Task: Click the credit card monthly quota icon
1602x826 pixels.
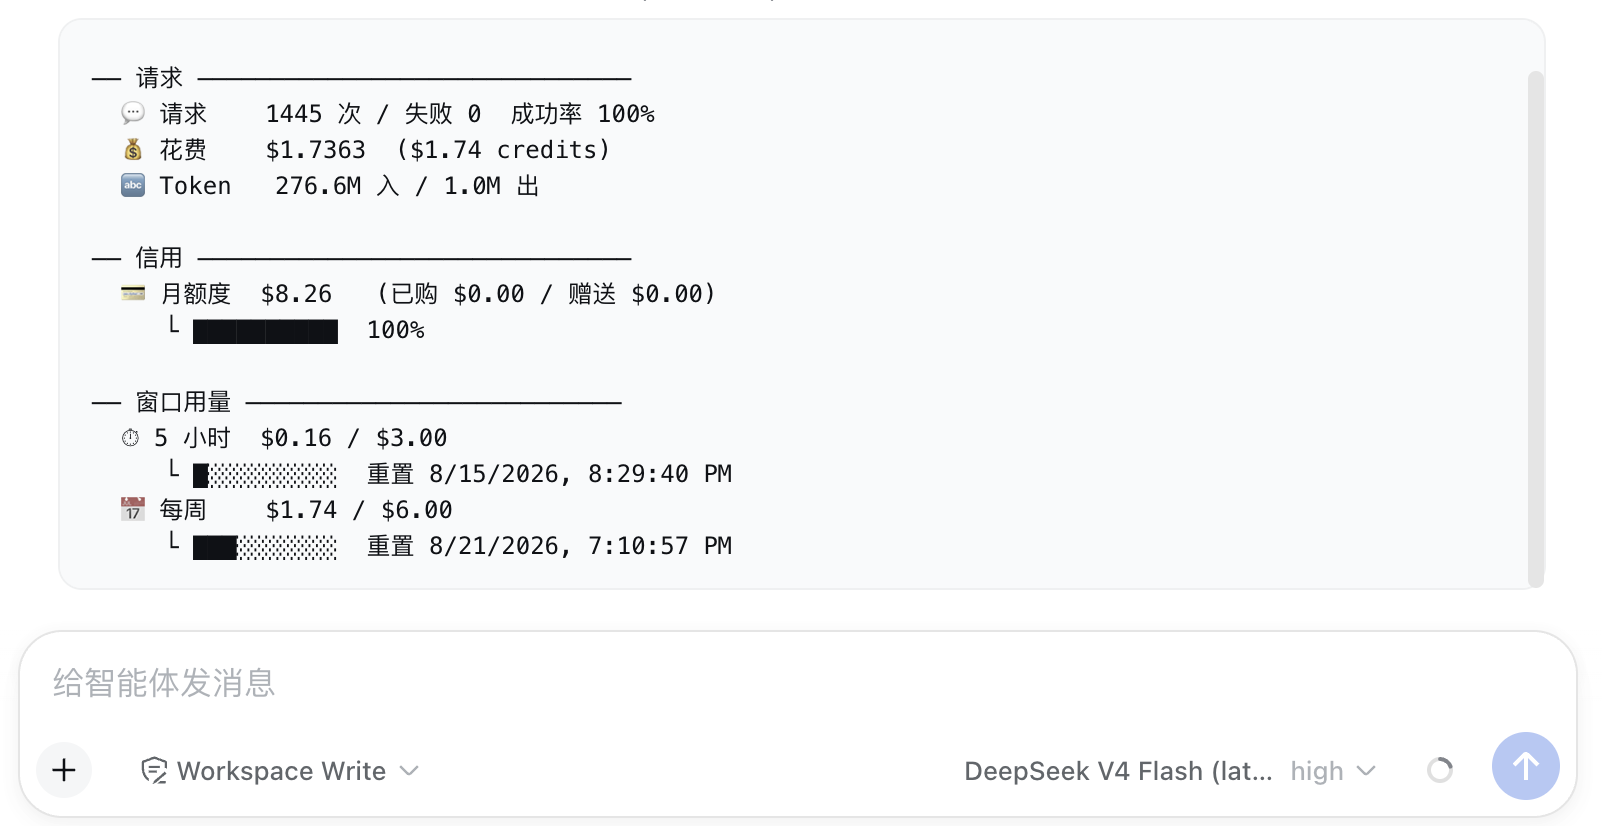Action: pos(133,293)
